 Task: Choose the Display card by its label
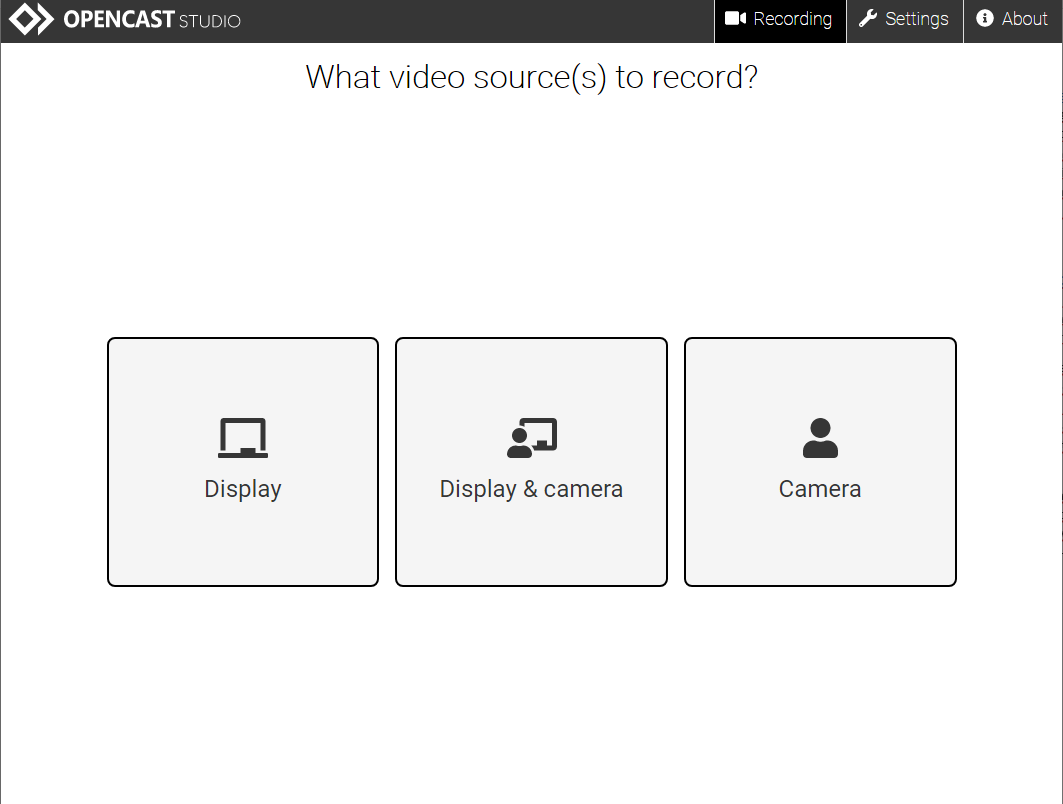point(243,489)
